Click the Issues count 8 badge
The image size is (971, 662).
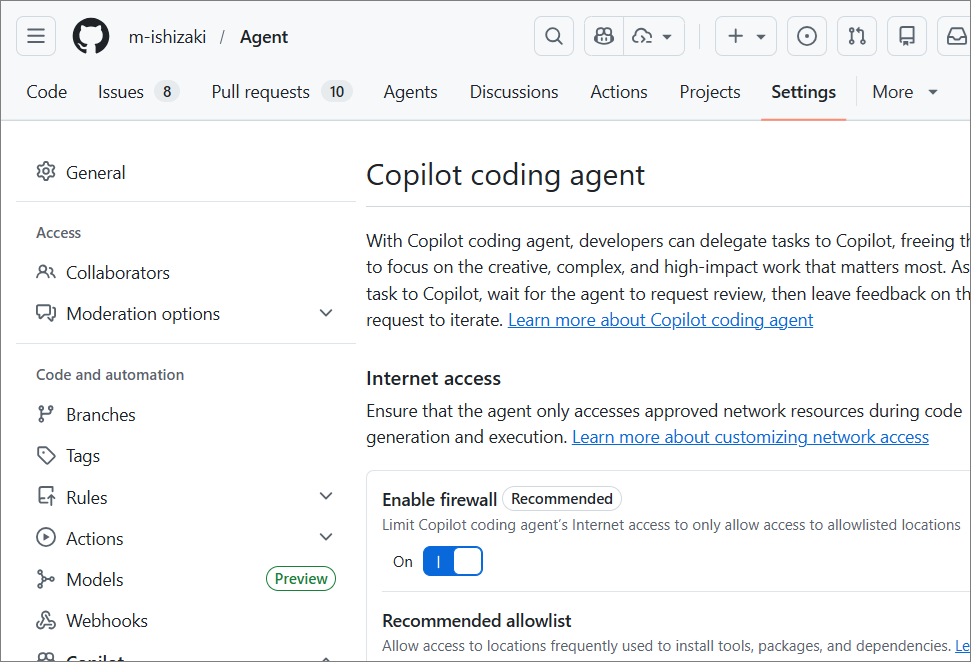167,92
